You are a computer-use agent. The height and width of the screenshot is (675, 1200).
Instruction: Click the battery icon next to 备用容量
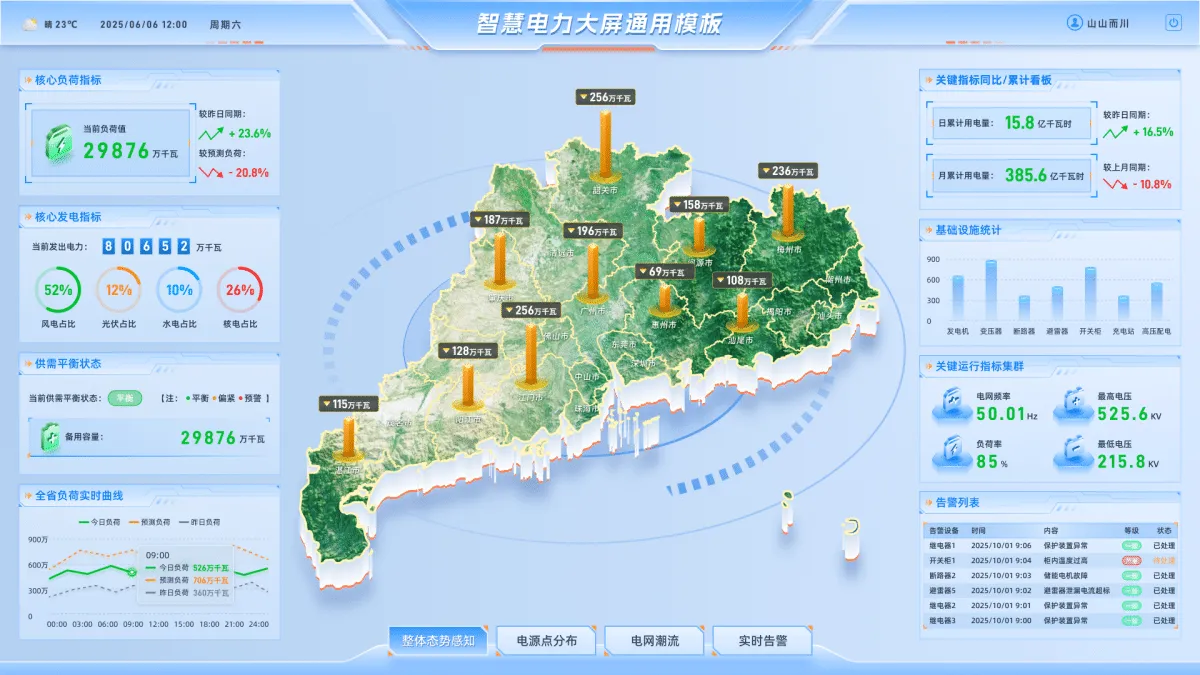50,437
